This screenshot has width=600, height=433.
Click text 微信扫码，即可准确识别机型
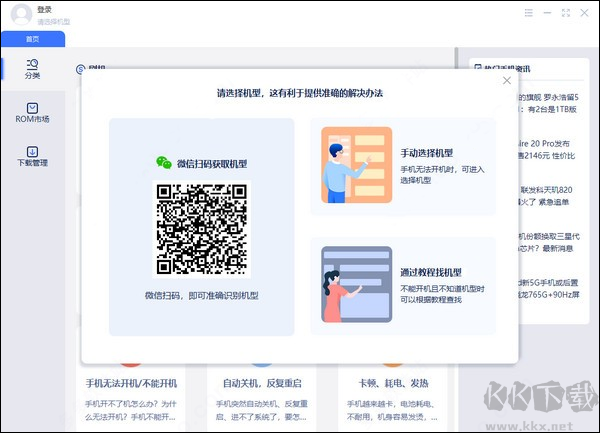click(202, 295)
